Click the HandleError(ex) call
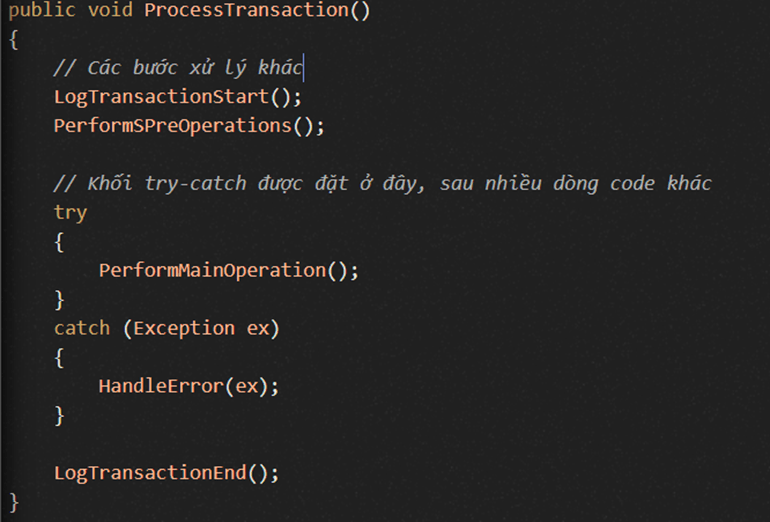The height and width of the screenshot is (522, 770). (189, 386)
